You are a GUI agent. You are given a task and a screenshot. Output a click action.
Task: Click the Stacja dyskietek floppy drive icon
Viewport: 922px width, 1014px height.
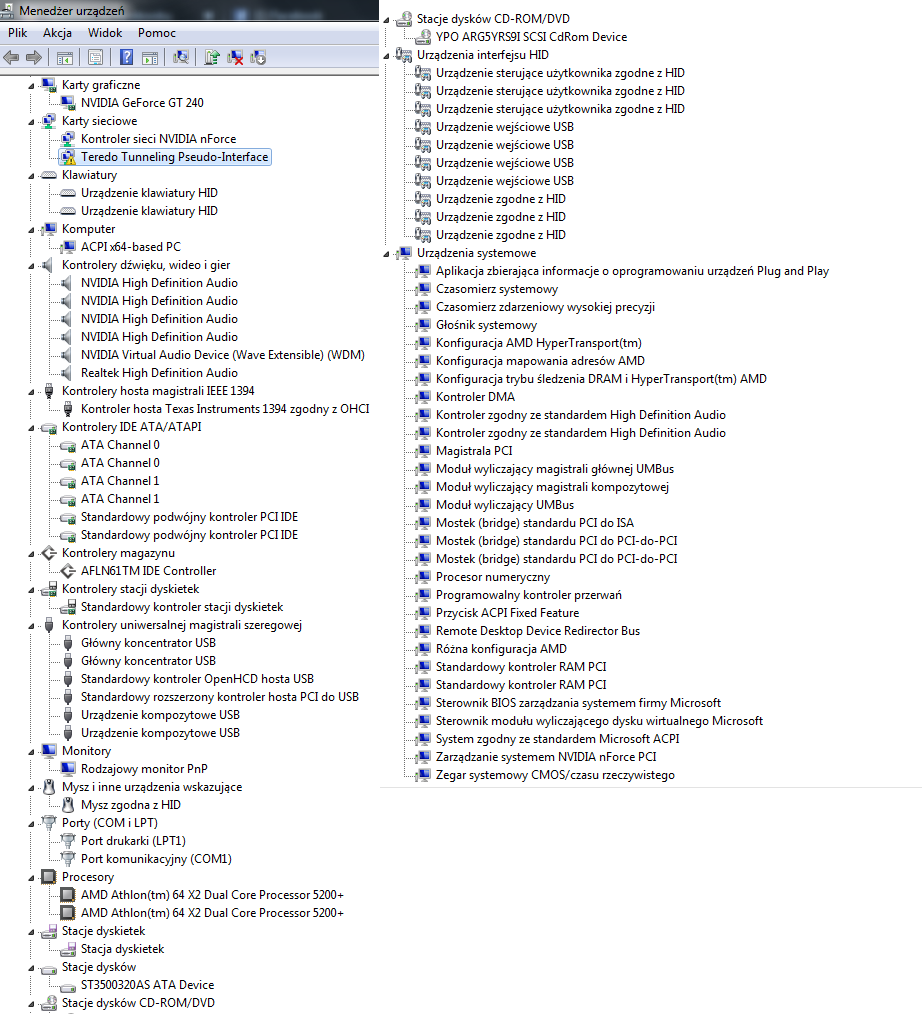tap(68, 949)
